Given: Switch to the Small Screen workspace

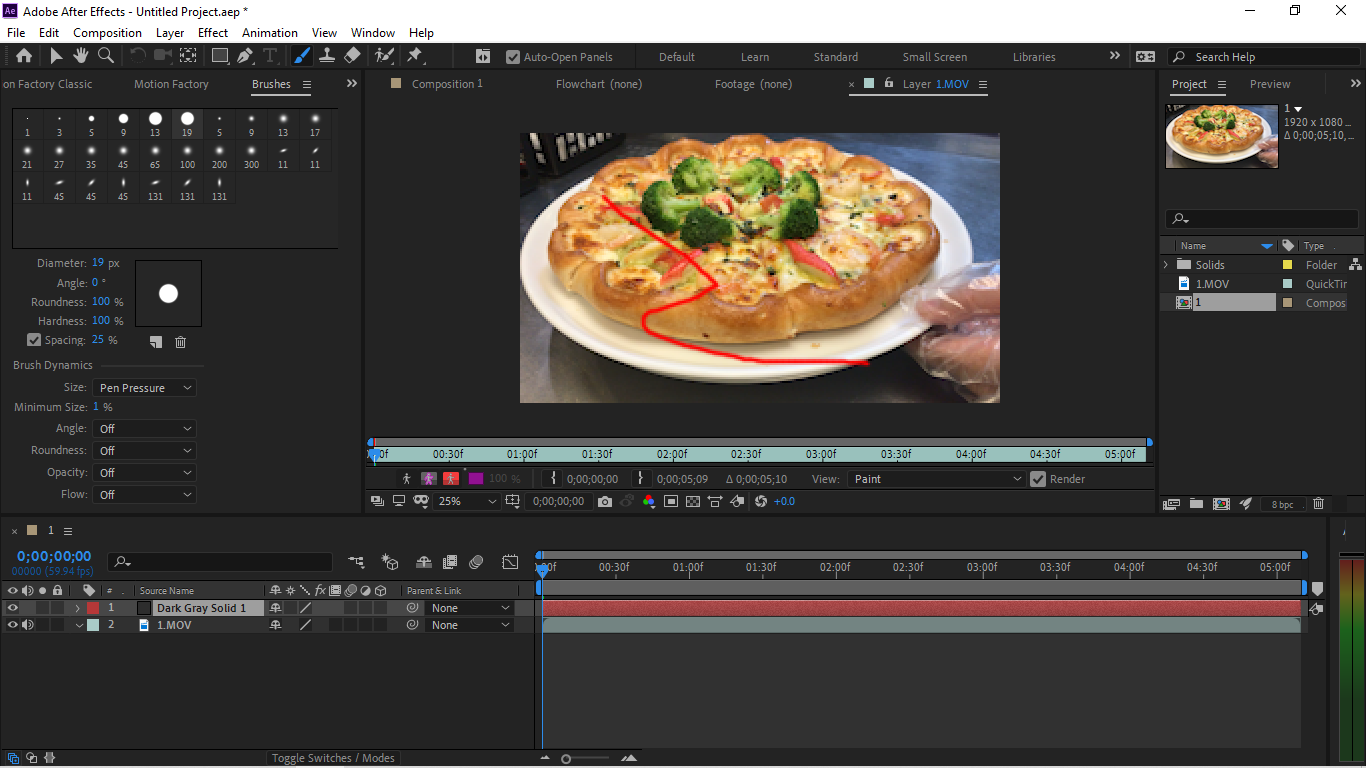Looking at the screenshot, I should click(x=935, y=56).
